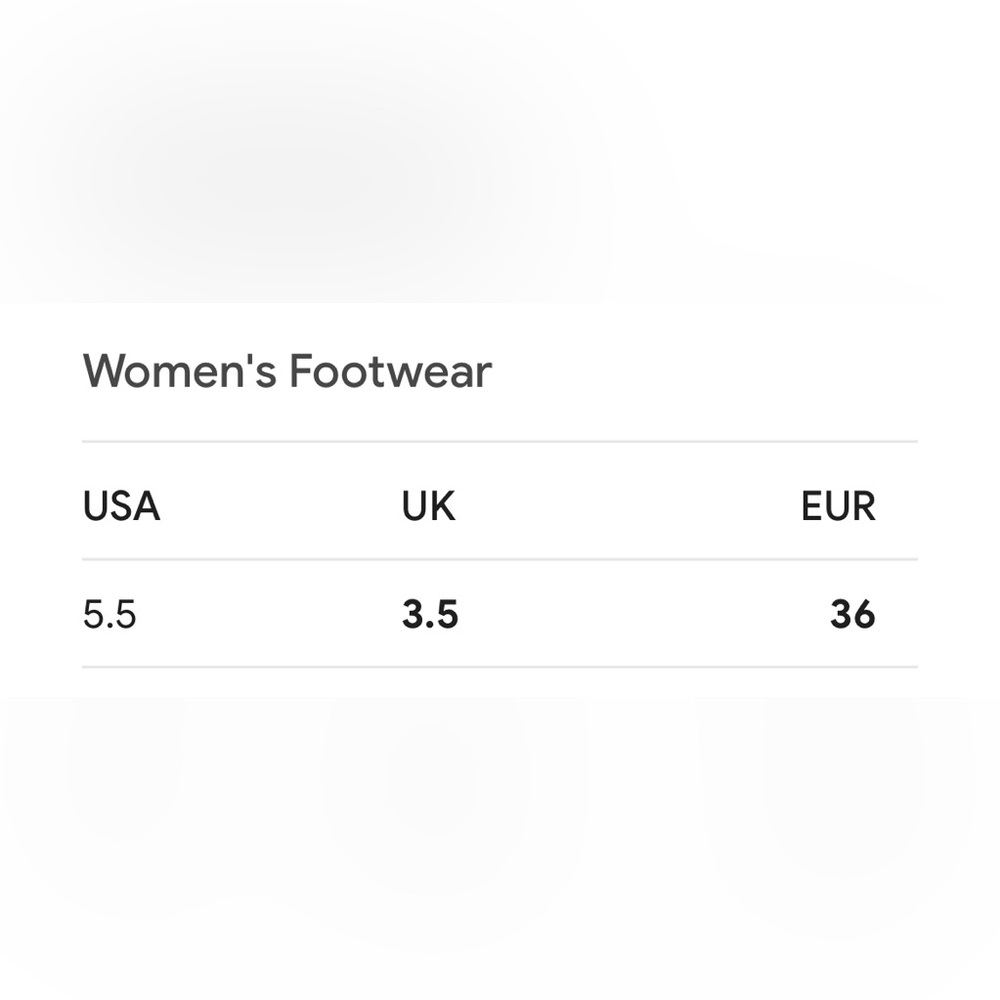Click the word Women's in the heading
This screenshot has width=1000, height=1000.
[x=180, y=371]
